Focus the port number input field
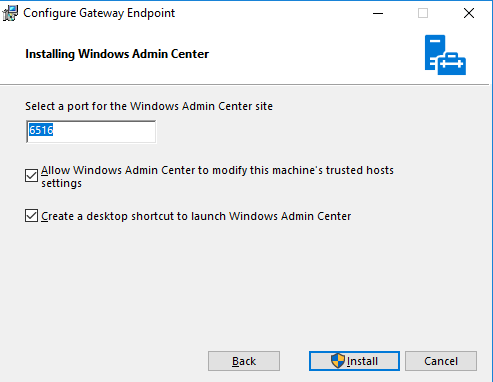The image size is (493, 382). click(x=91, y=132)
